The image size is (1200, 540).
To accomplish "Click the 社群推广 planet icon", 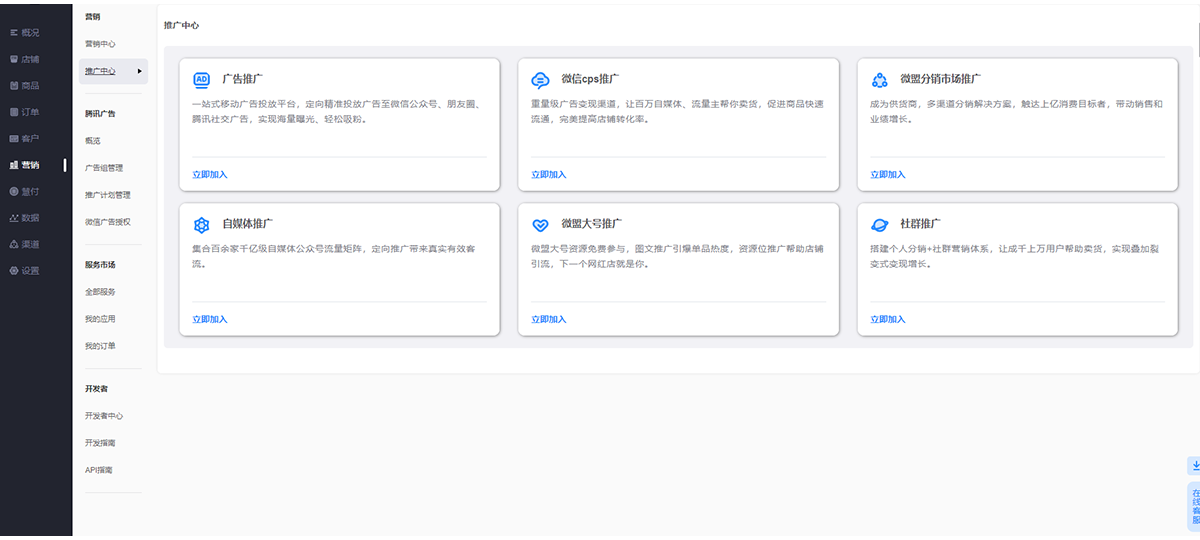I will click(879, 225).
